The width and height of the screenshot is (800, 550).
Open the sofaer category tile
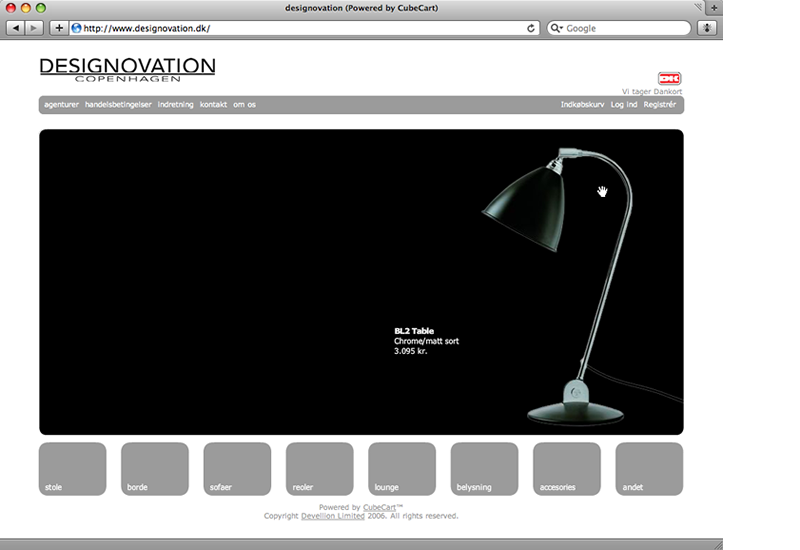237,469
